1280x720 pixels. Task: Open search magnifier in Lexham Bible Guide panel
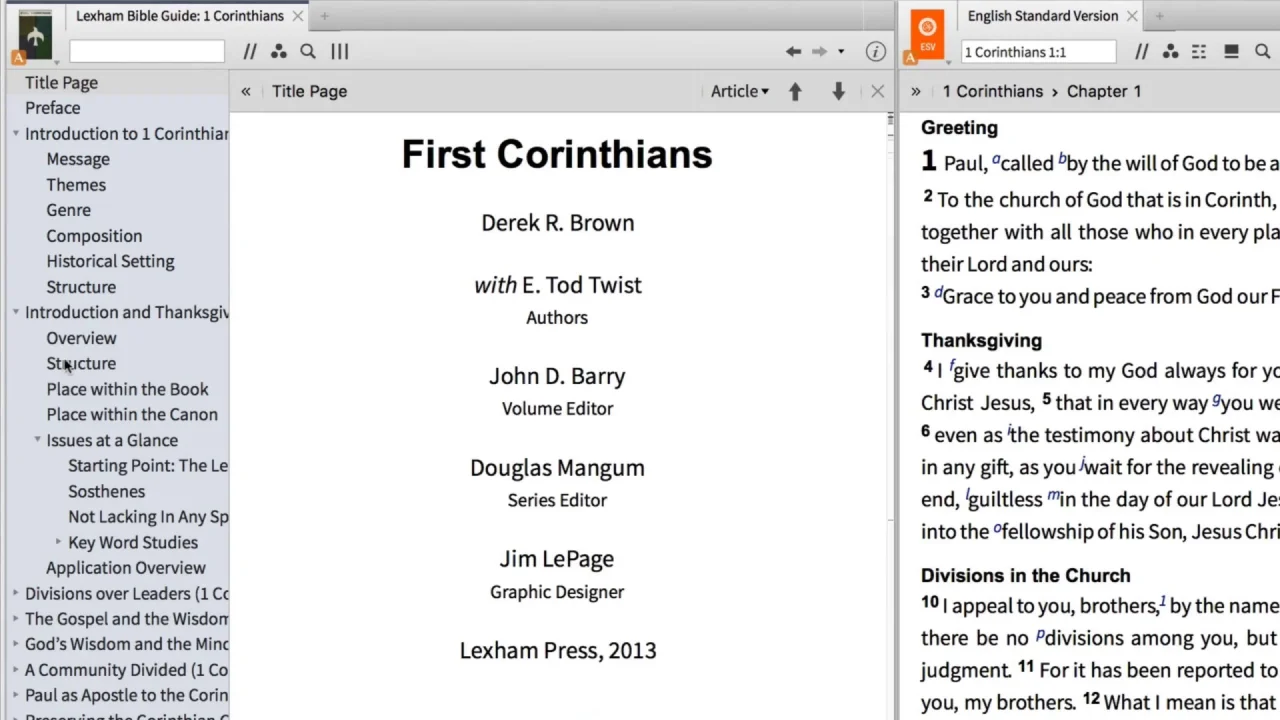coord(308,52)
